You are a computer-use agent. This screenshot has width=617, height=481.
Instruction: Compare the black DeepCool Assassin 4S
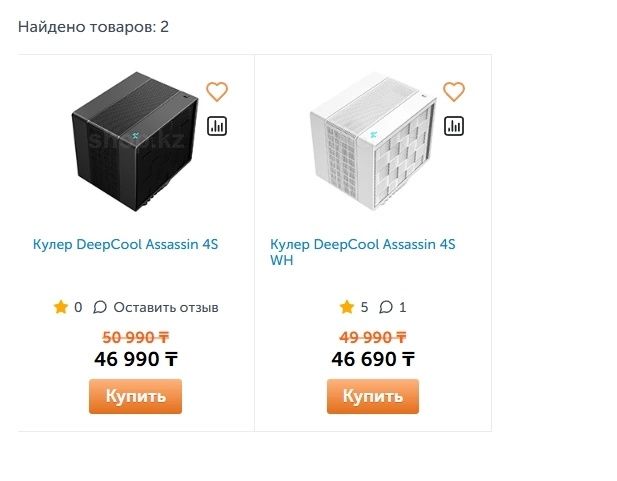tap(217, 126)
